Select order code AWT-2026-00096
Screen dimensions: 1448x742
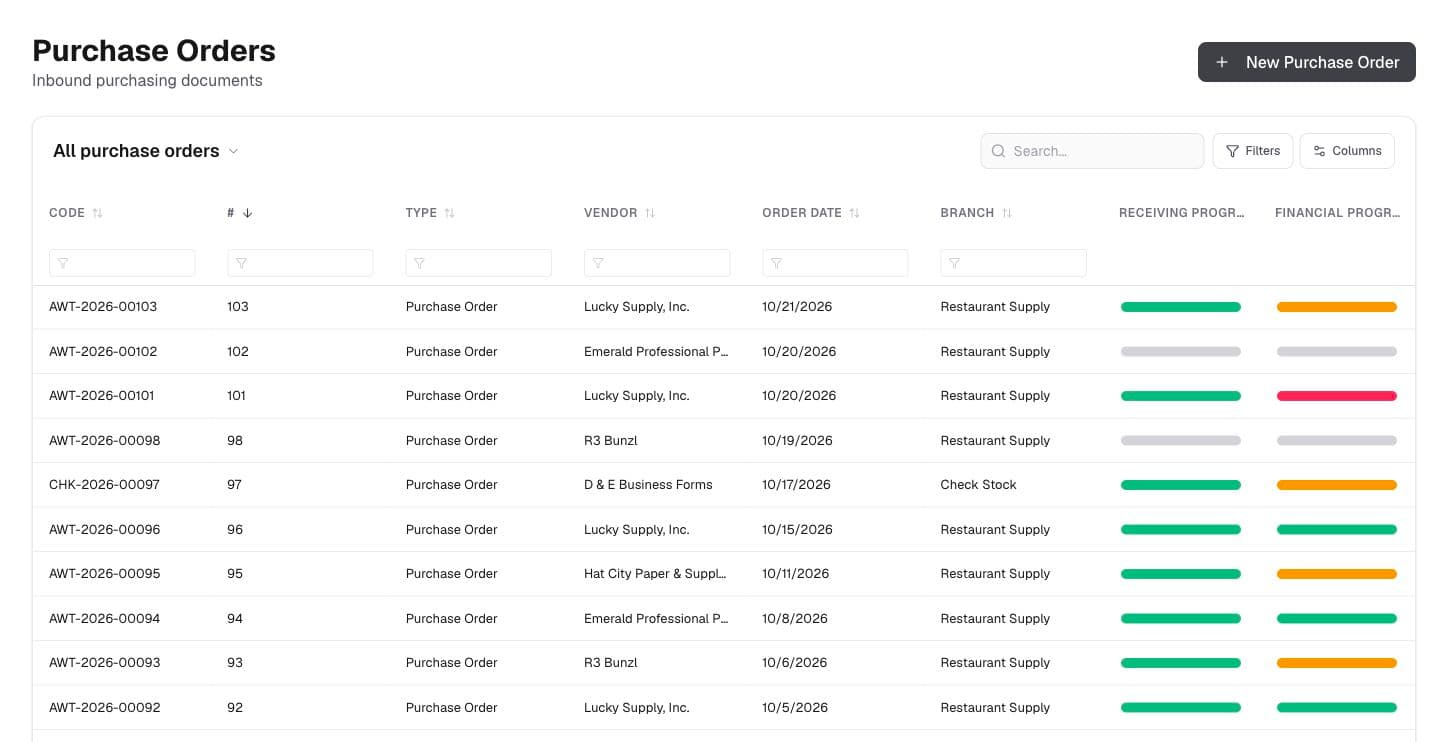pos(104,529)
